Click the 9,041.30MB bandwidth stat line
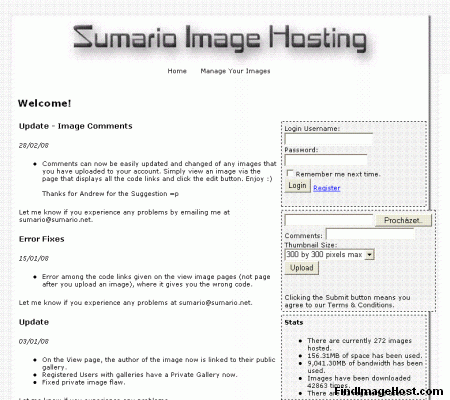Screen dimensions: 450x400 (365, 367)
